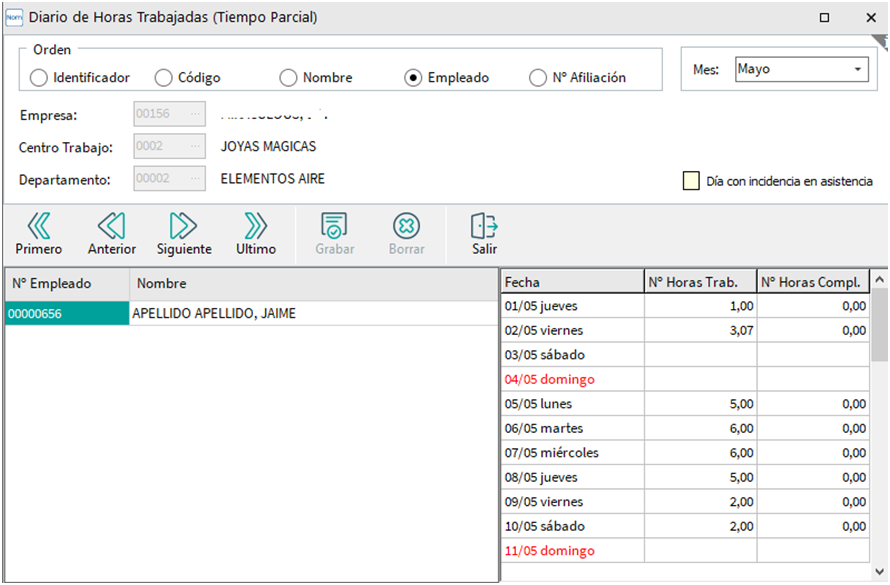
Task: Save changes with the Grabar icon
Action: point(334,225)
